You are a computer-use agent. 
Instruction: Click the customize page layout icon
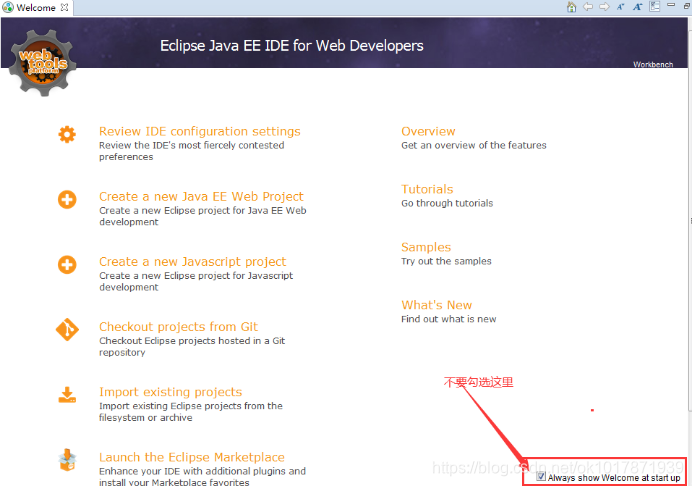[x=655, y=6]
